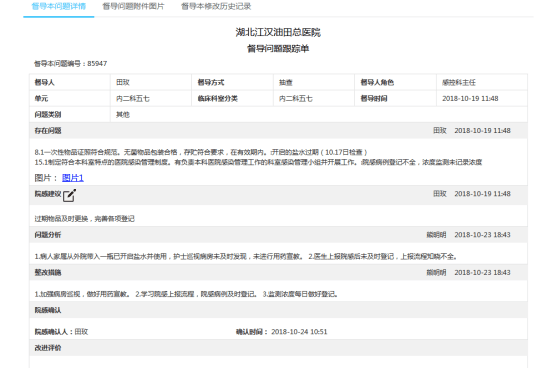Click the 督导时间 value 2018-10-19 11:48
Image resolution: width=554 pixels, height=369 pixels.
click(x=470, y=99)
